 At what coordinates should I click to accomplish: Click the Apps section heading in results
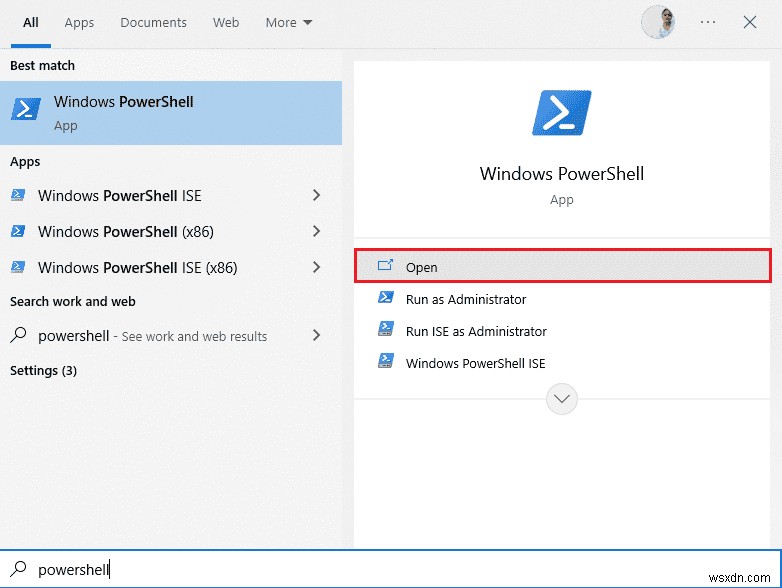25,162
